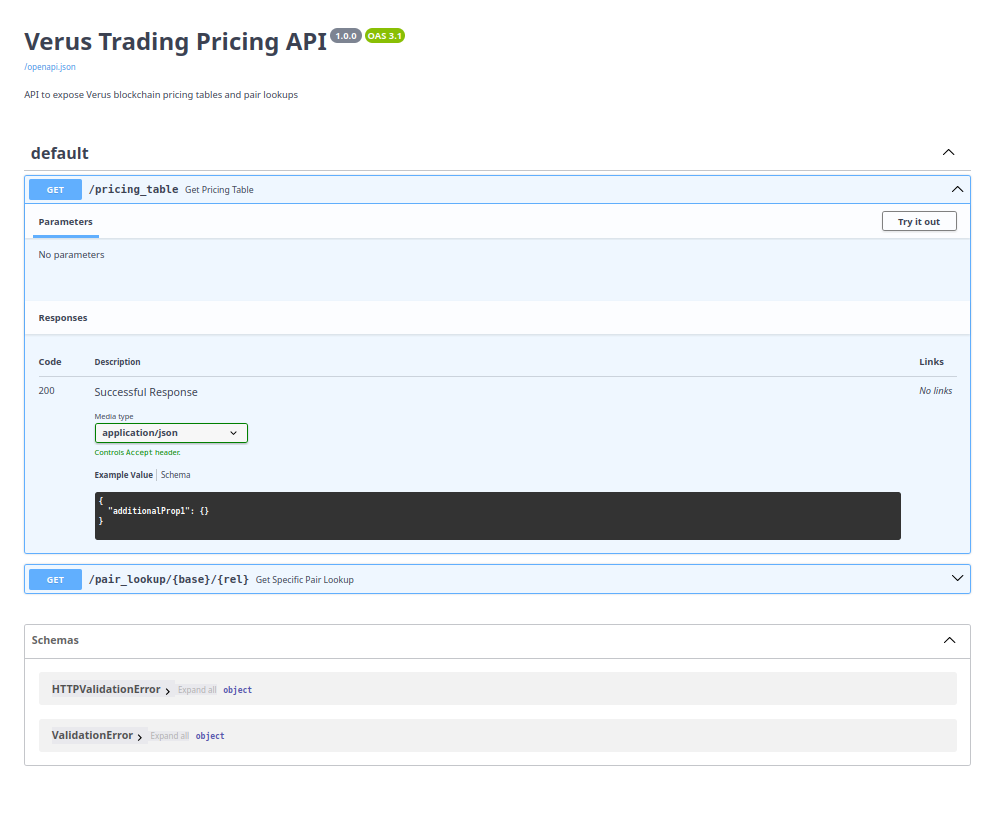Collapse the /pricing_table operation
This screenshot has width=1007, height=836.
tap(957, 189)
